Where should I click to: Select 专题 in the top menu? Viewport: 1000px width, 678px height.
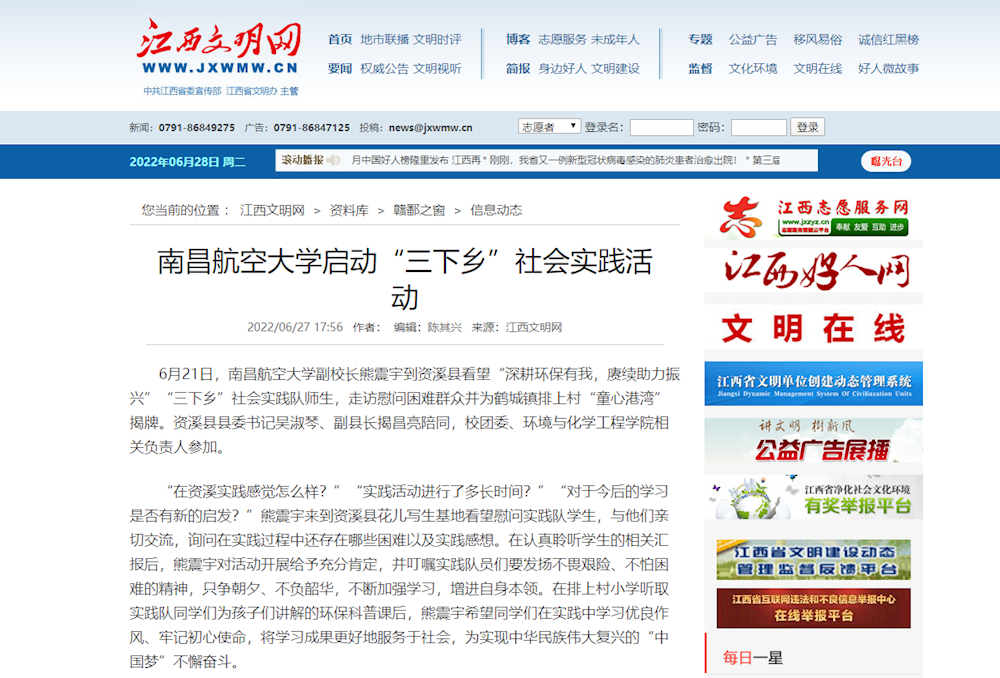tap(700, 40)
